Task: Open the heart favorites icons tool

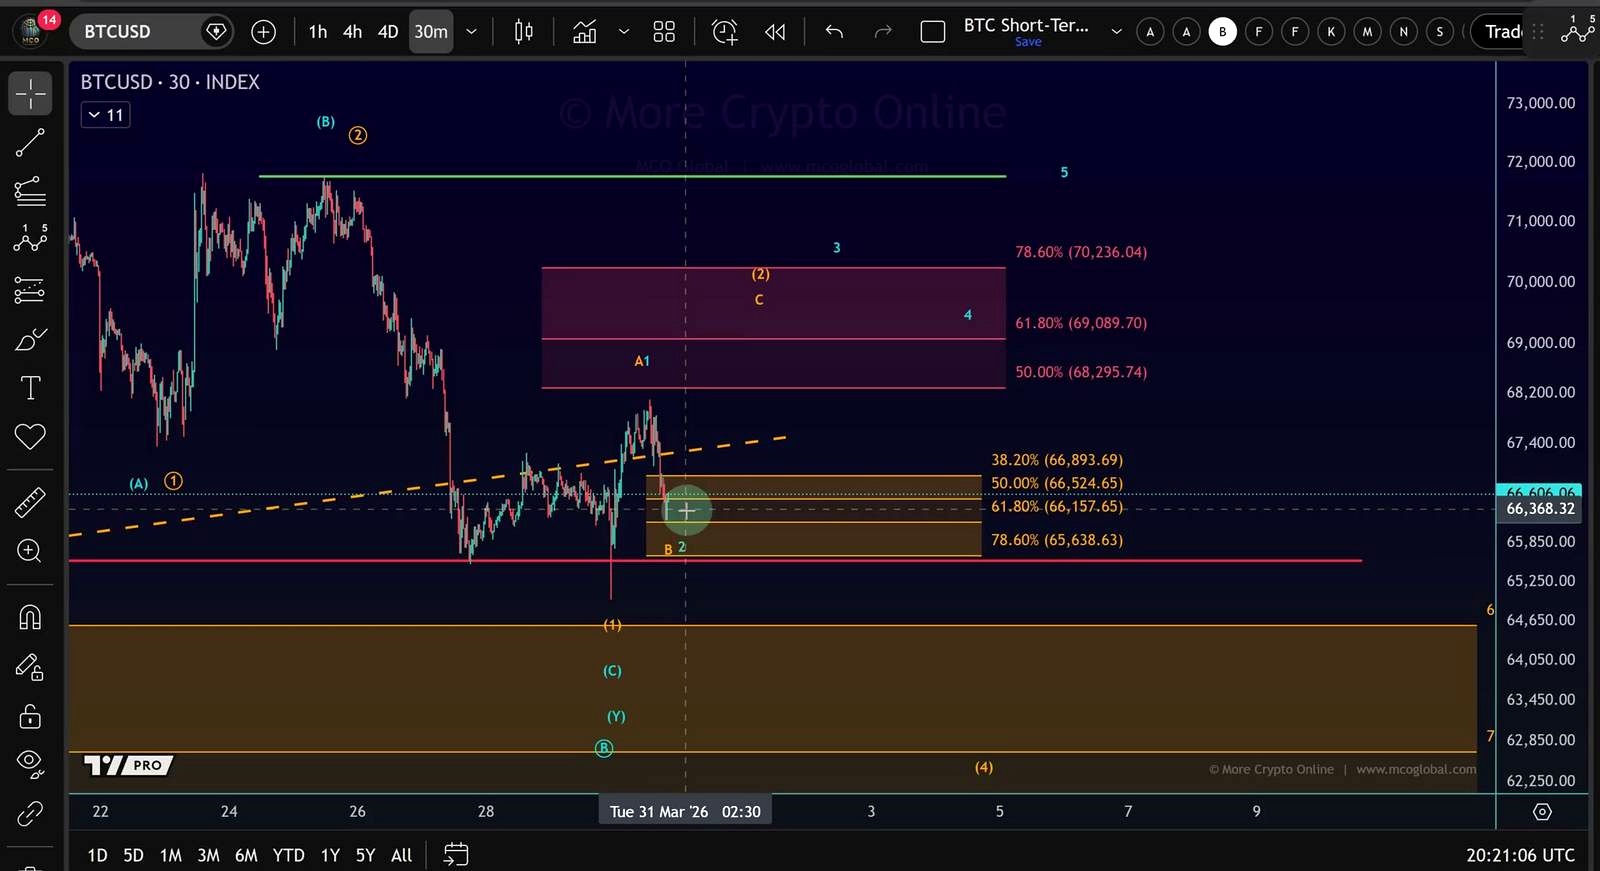Action: (x=30, y=437)
